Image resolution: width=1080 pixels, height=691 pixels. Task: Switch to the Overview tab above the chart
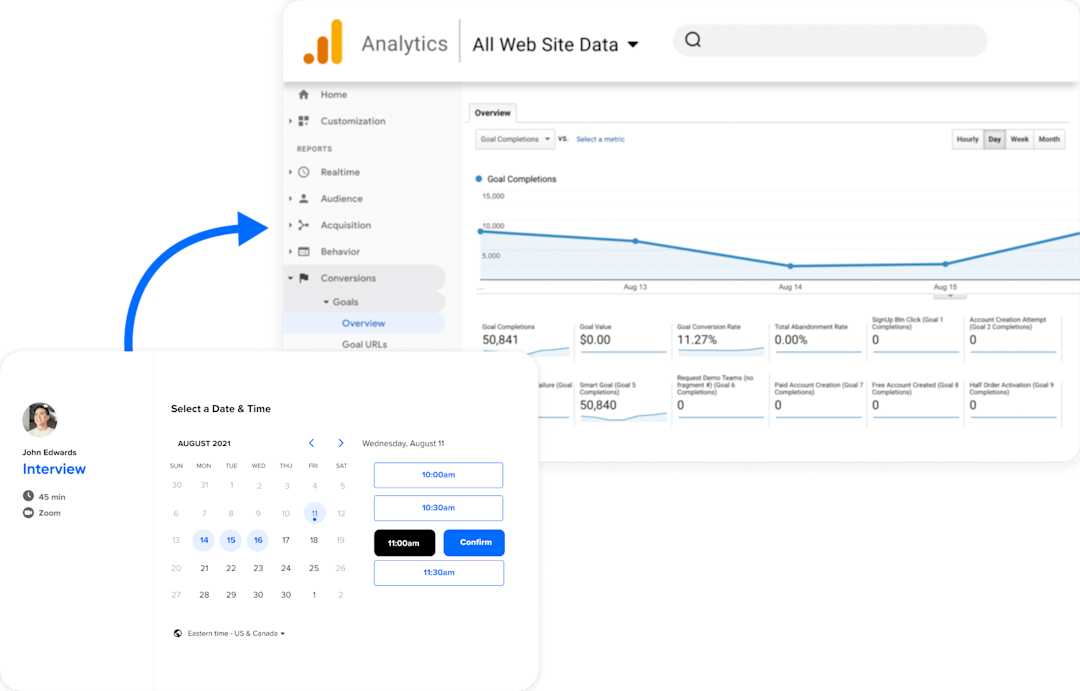click(492, 113)
